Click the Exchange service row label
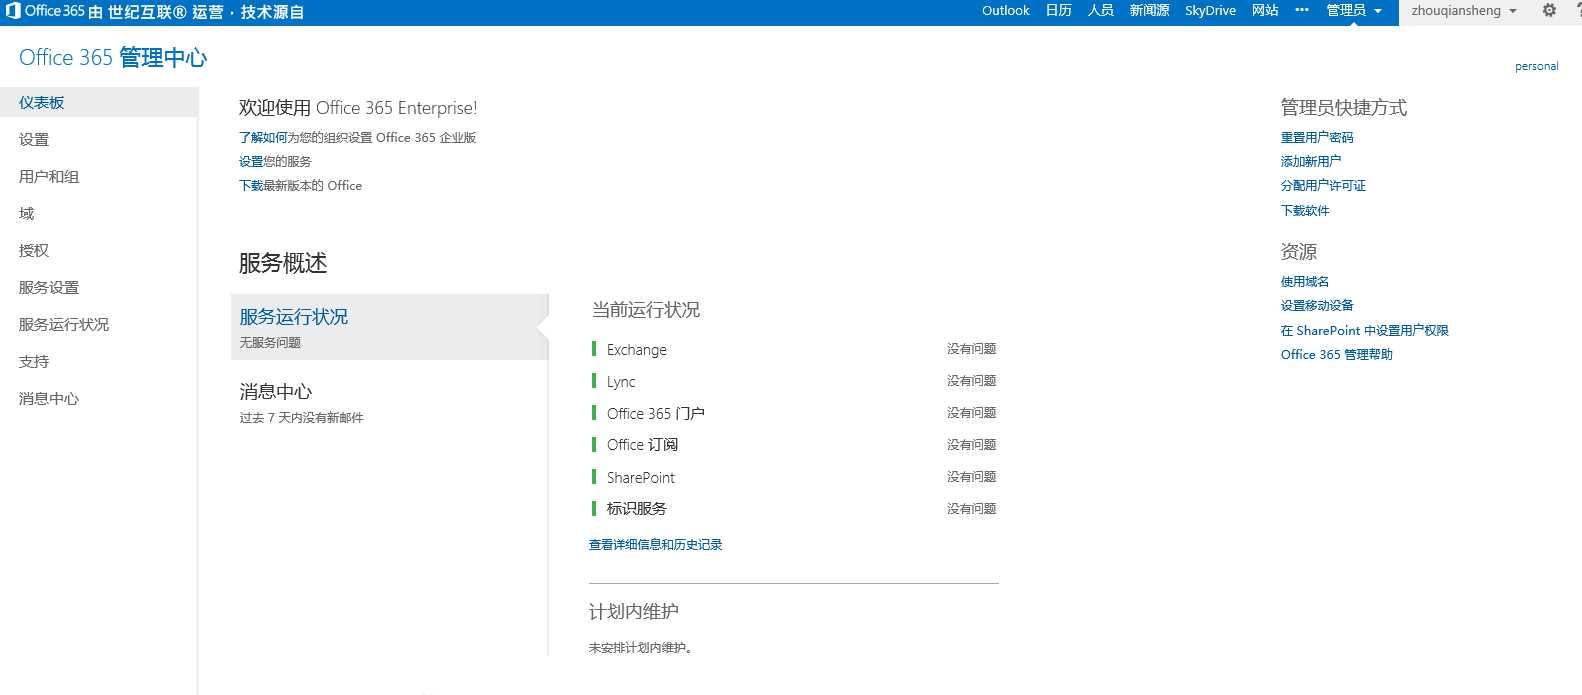 (637, 350)
